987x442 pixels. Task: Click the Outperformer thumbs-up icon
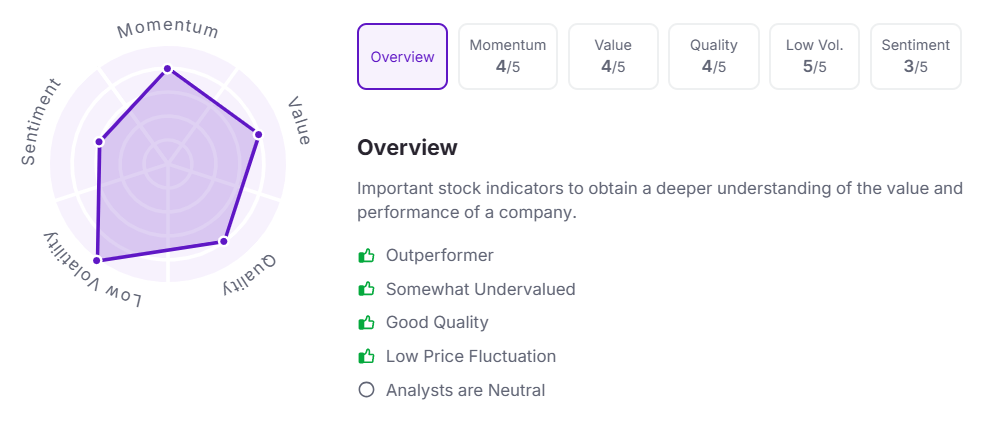click(366, 256)
